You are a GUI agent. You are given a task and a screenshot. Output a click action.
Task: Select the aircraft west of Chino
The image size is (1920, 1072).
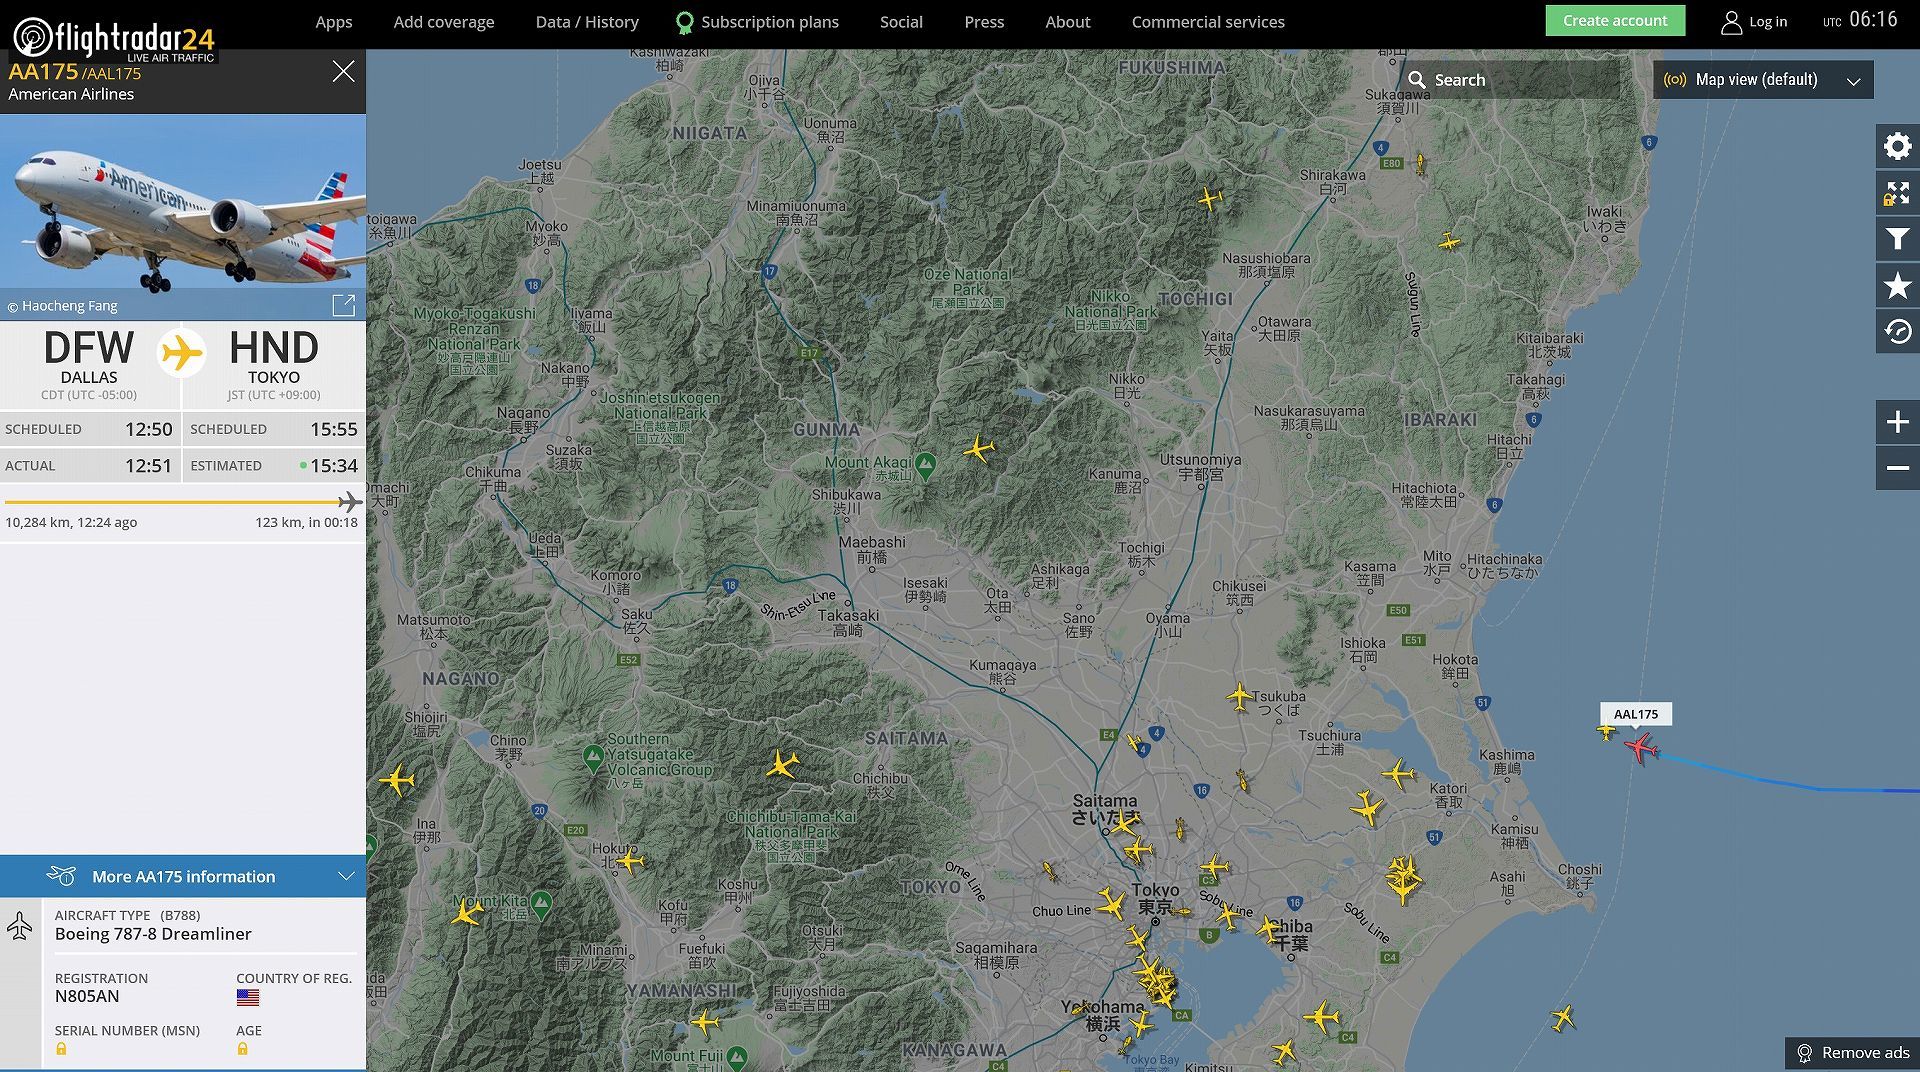click(x=397, y=779)
